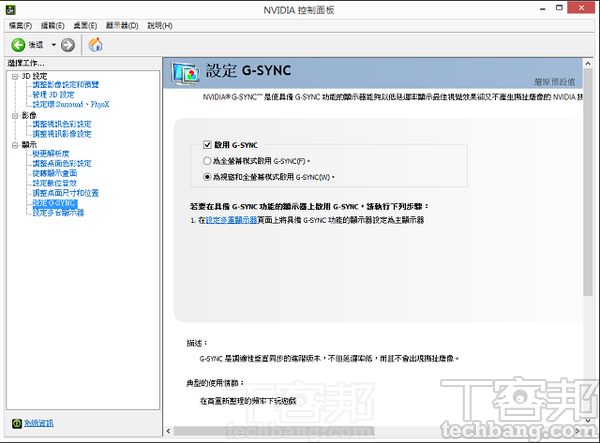Open 調整視訊影像設定 in the tree
600x443 pixels.
tap(62, 134)
